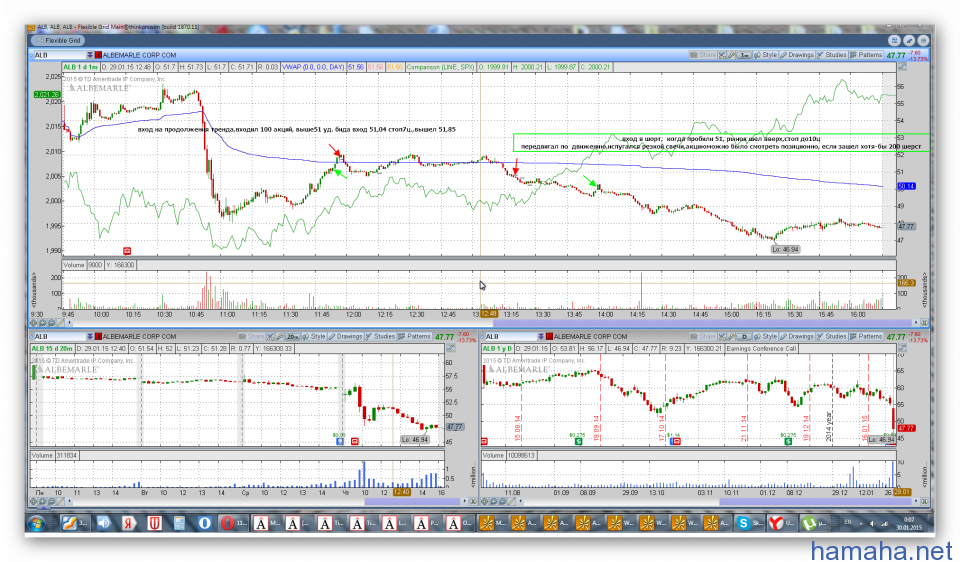Image resolution: width=960 pixels, height=562 pixels.
Task: Expand symbol dropdown arrow in 1y chart
Action: coord(541,337)
